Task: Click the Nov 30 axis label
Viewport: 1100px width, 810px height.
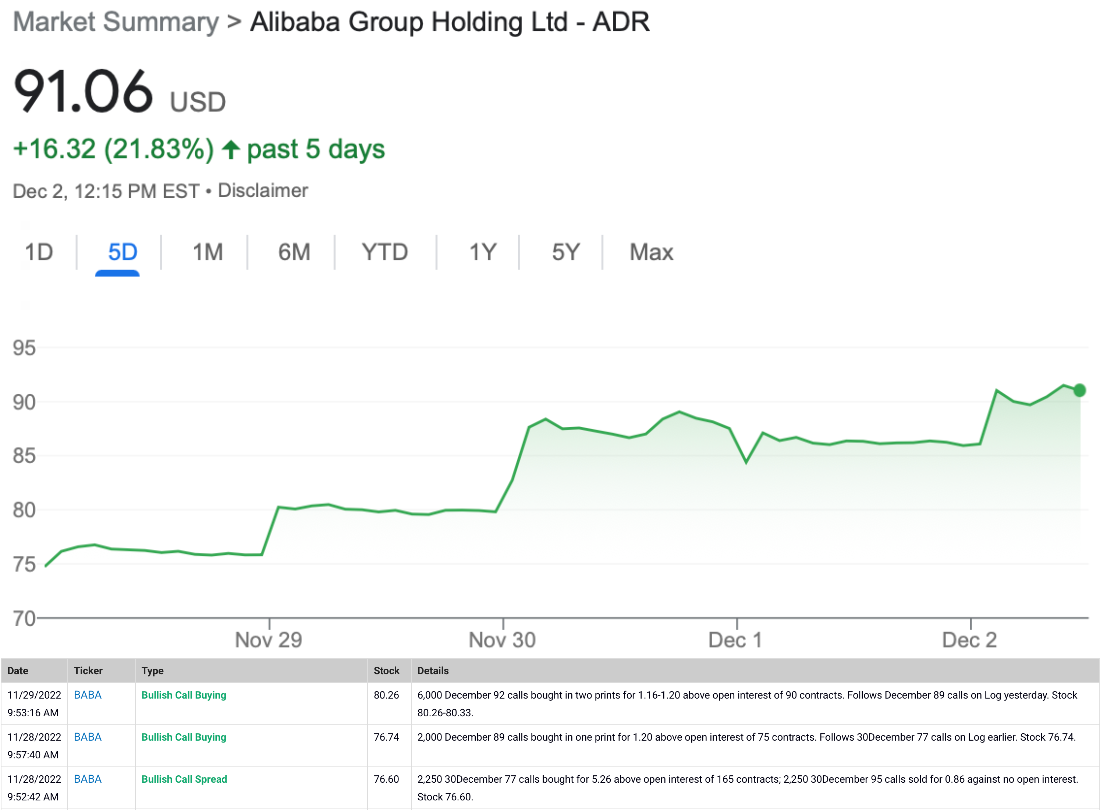Action: (502, 640)
